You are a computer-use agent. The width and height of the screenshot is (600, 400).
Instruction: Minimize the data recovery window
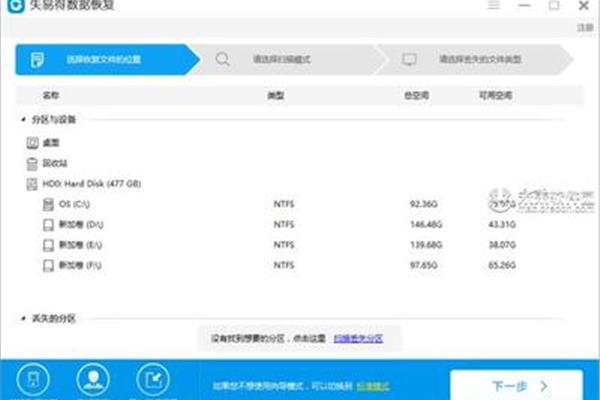[524, 5]
